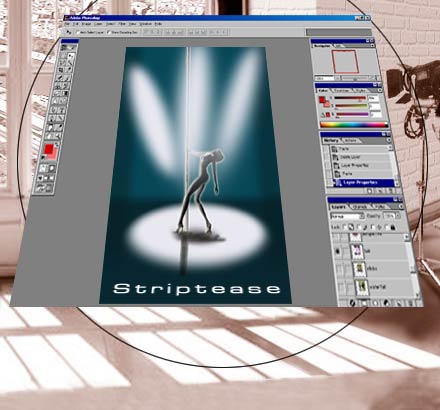
Task: Click Jump to ImageReady icon at toolbox bottom
Action: click(44, 189)
